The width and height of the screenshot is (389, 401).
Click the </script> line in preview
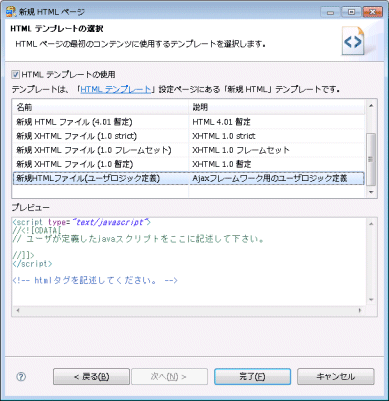coord(32,264)
